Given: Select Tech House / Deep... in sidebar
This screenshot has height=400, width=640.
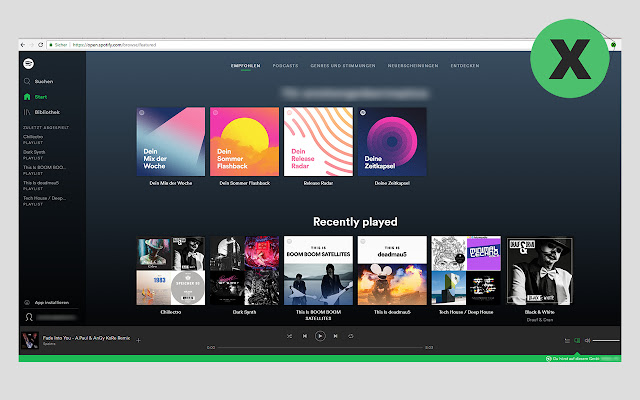Looking at the screenshot, I should pyautogui.click(x=44, y=200).
